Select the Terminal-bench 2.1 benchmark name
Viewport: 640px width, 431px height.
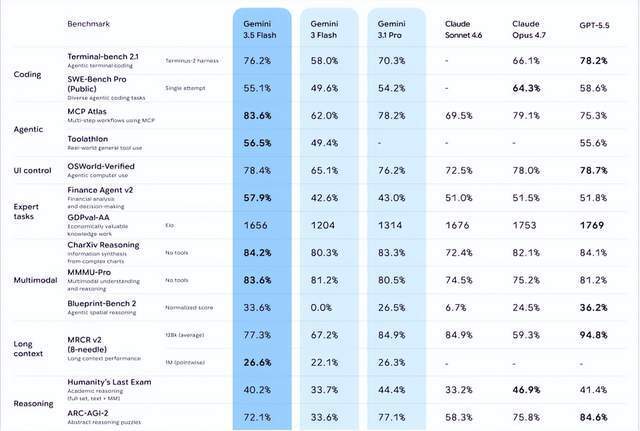click(x=103, y=56)
